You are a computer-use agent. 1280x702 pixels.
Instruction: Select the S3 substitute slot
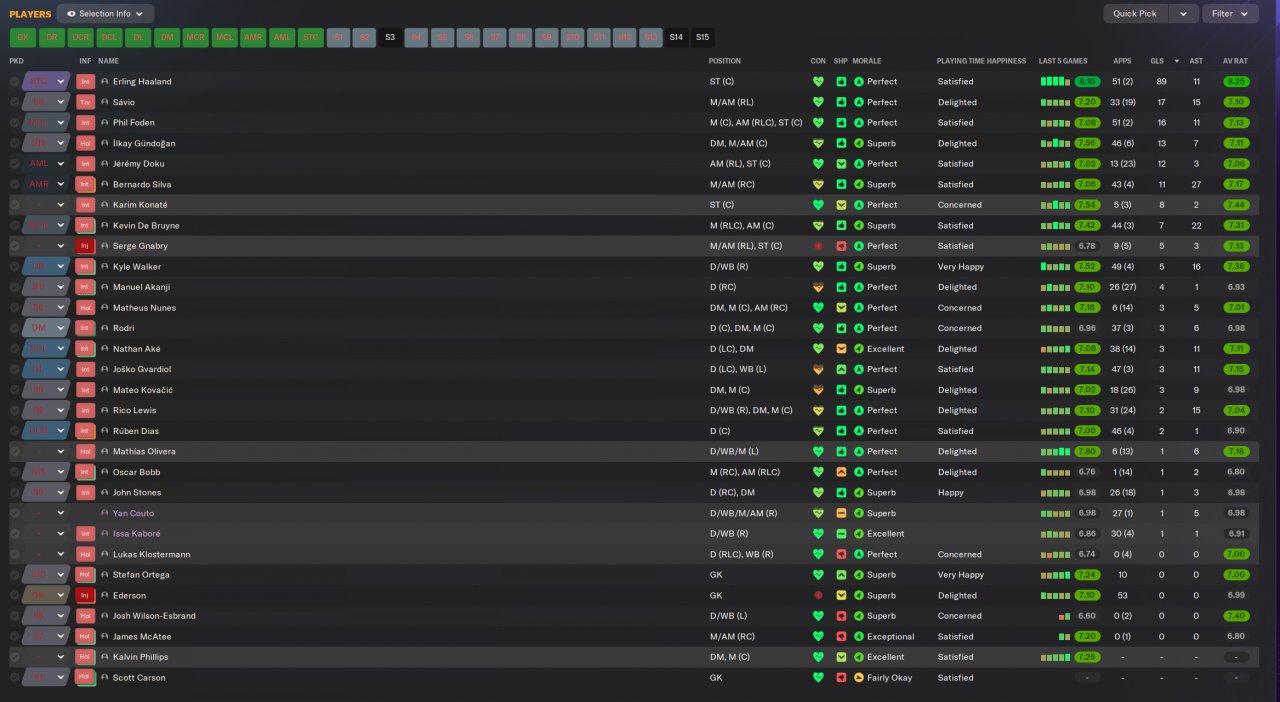pos(390,38)
